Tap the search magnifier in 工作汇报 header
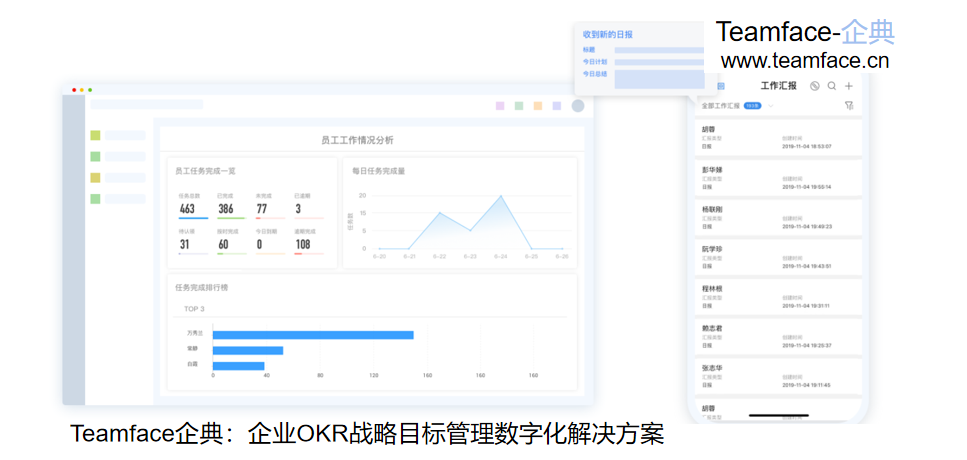Image resolution: width=967 pixels, height=460 pixels. click(832, 86)
